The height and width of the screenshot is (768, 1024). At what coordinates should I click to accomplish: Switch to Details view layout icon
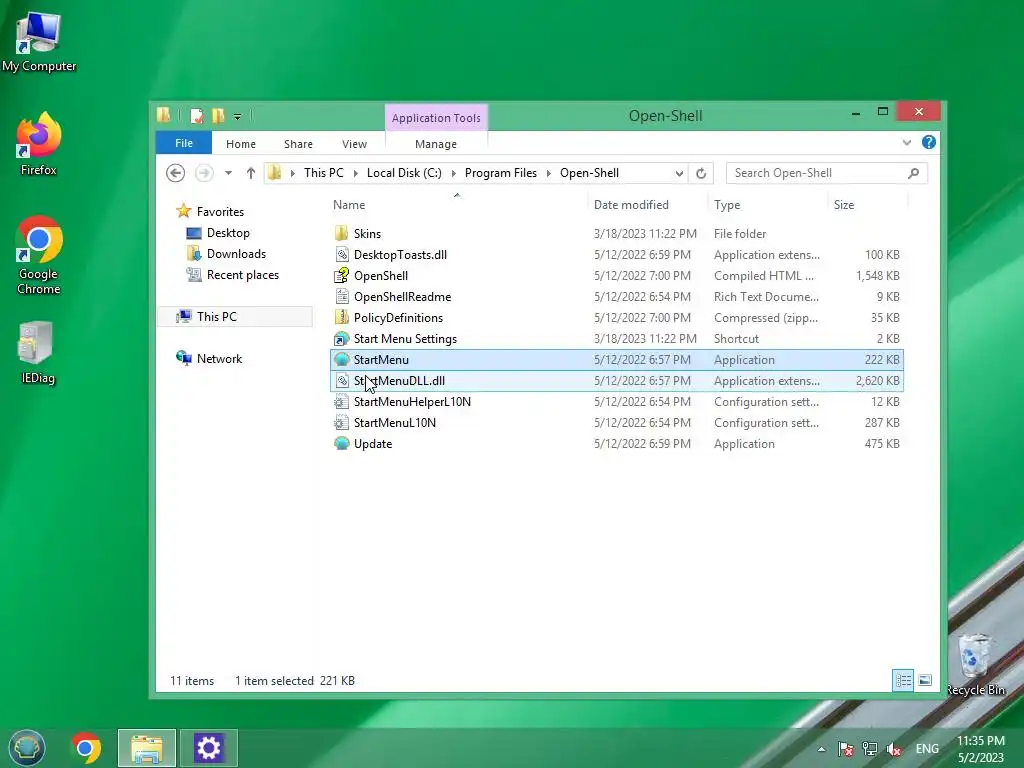(903, 680)
